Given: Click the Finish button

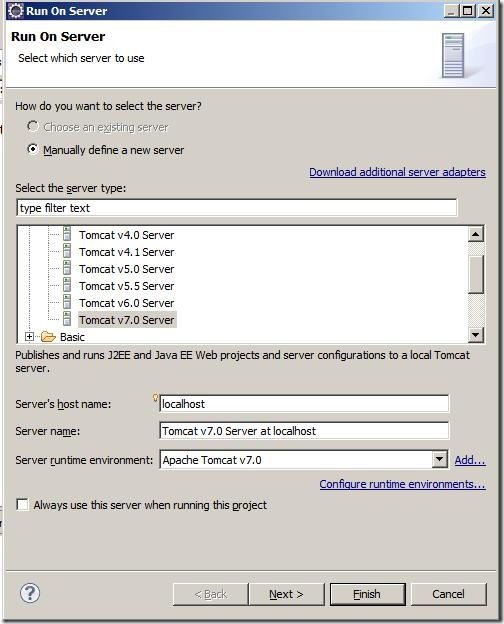Looking at the screenshot, I should (367, 594).
